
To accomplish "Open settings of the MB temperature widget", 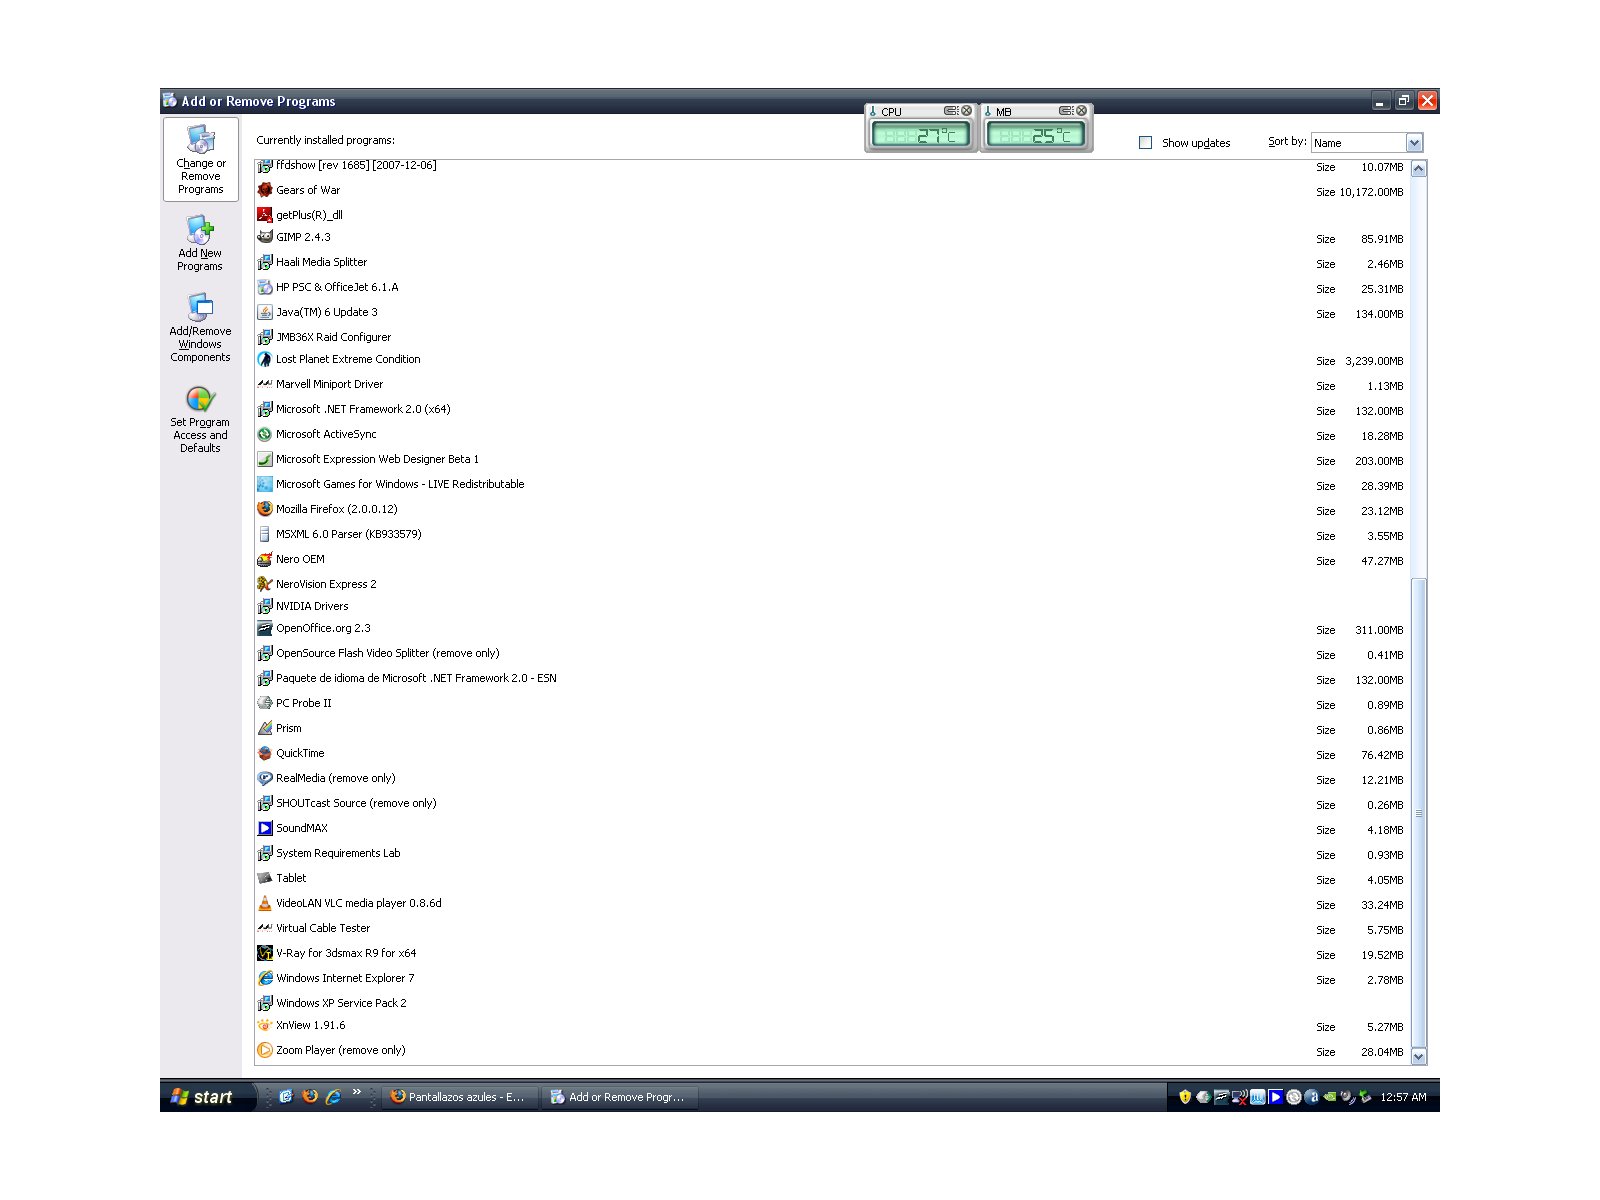I will click(x=1066, y=111).
